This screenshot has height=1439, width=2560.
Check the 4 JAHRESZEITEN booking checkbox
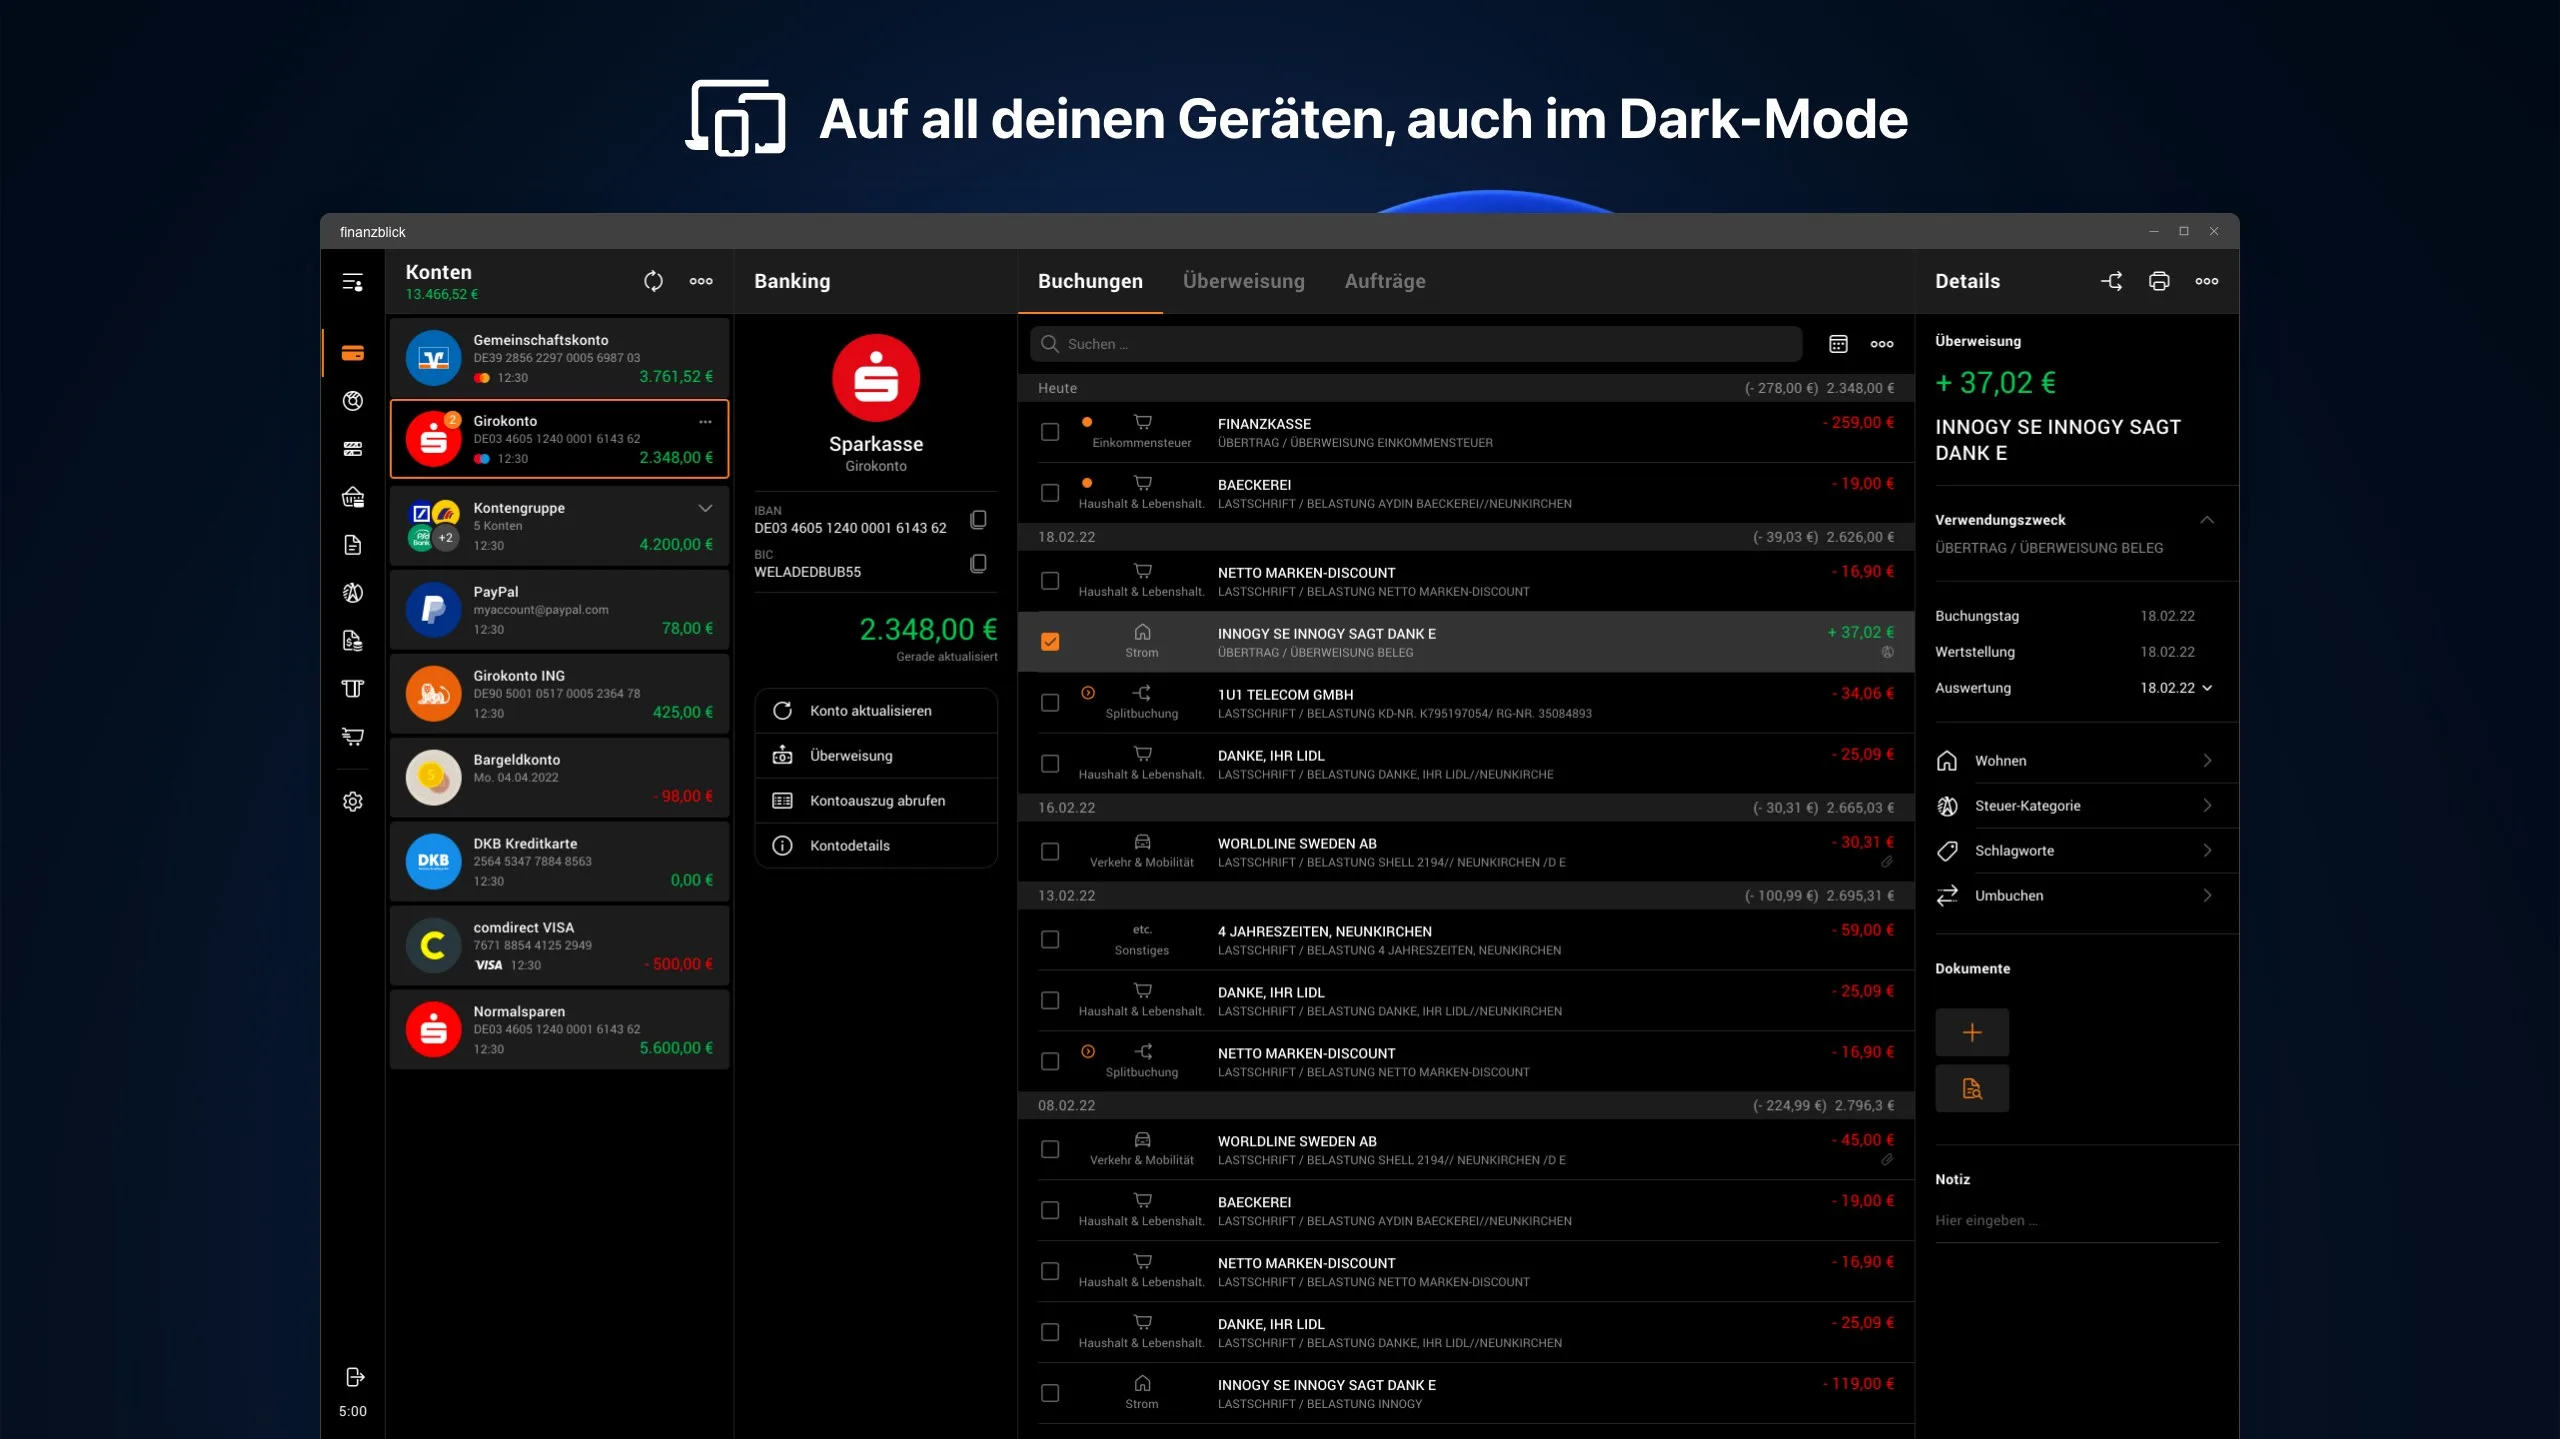point(1050,940)
